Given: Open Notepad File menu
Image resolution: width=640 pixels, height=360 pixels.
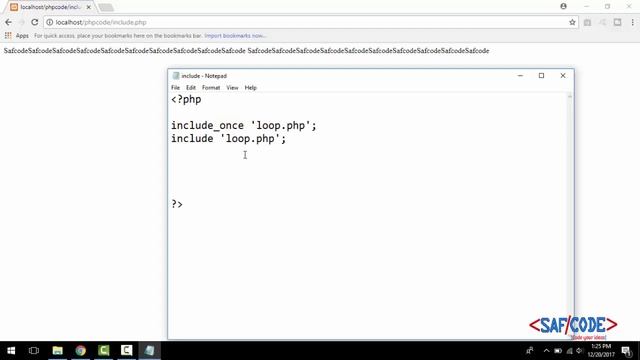Looking at the screenshot, I should tap(175, 88).
